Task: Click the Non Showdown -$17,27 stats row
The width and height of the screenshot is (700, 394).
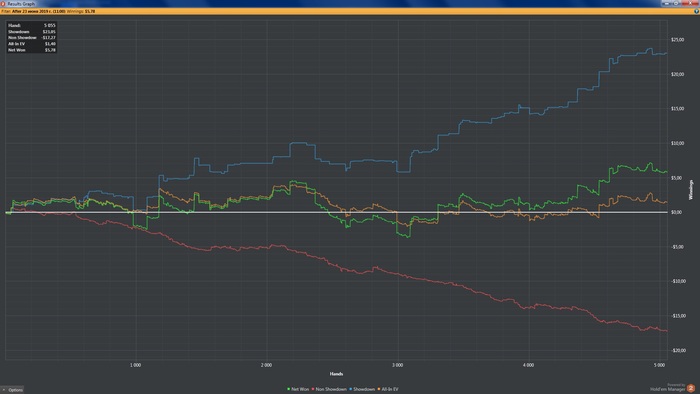Action: pyautogui.click(x=32, y=38)
